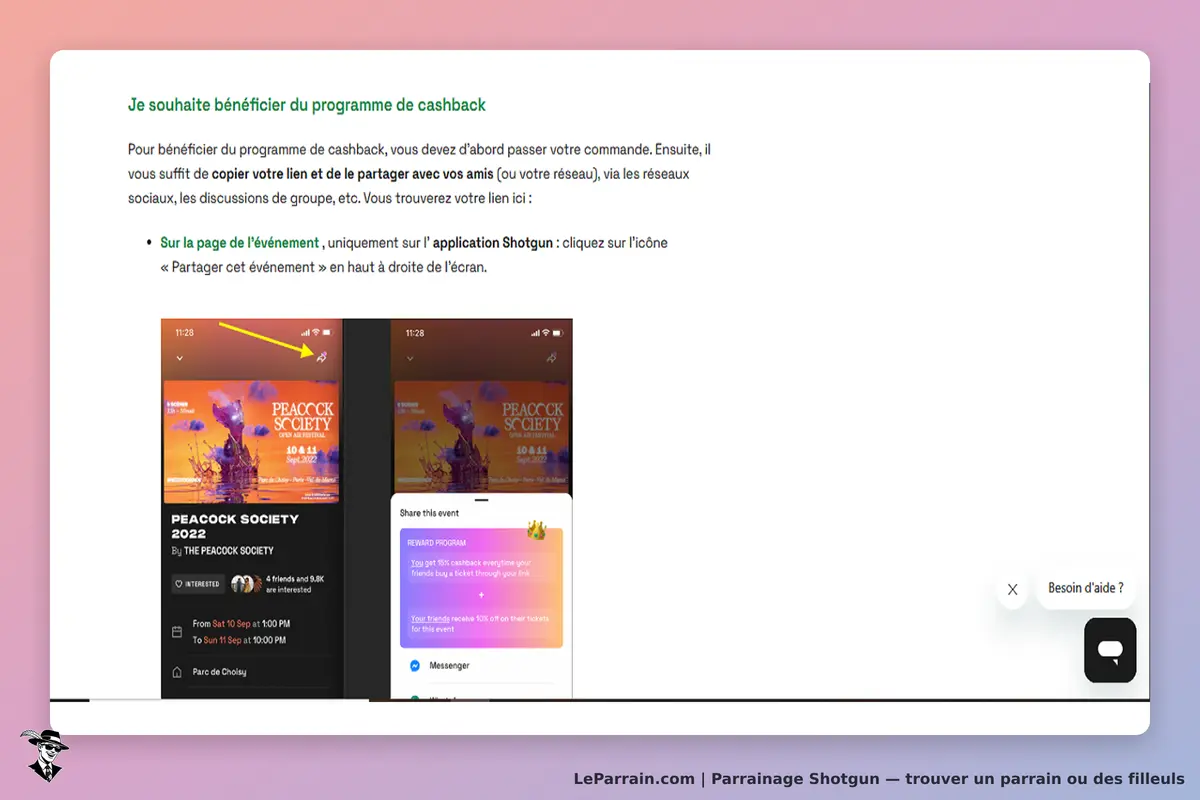The width and height of the screenshot is (1200, 800).
Task: Click the Messenger row in share sheet
Action: [x=481, y=666]
